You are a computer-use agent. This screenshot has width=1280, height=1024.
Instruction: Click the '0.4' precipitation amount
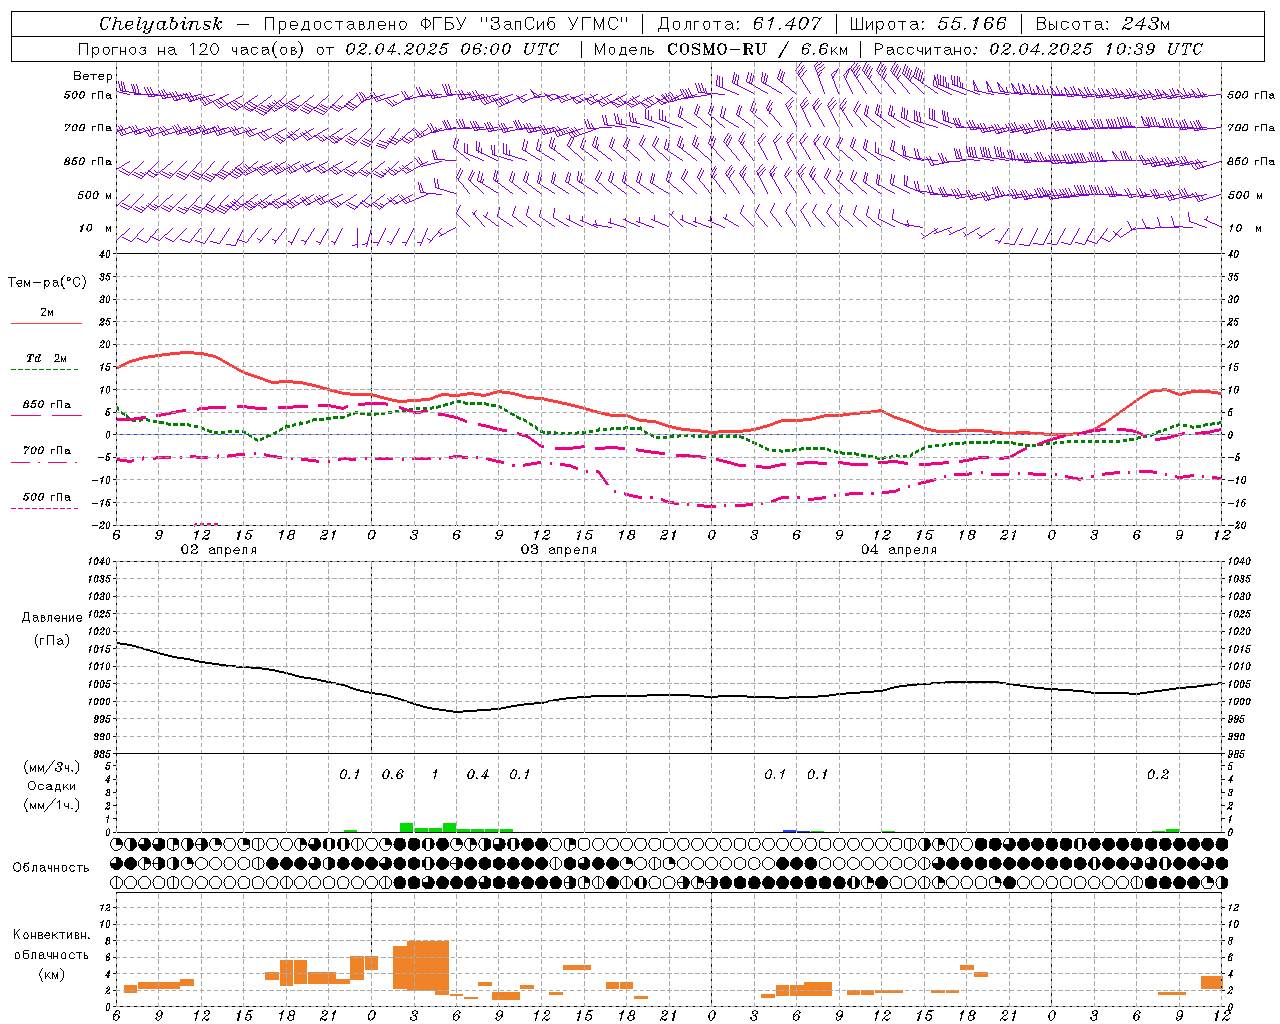[478, 774]
